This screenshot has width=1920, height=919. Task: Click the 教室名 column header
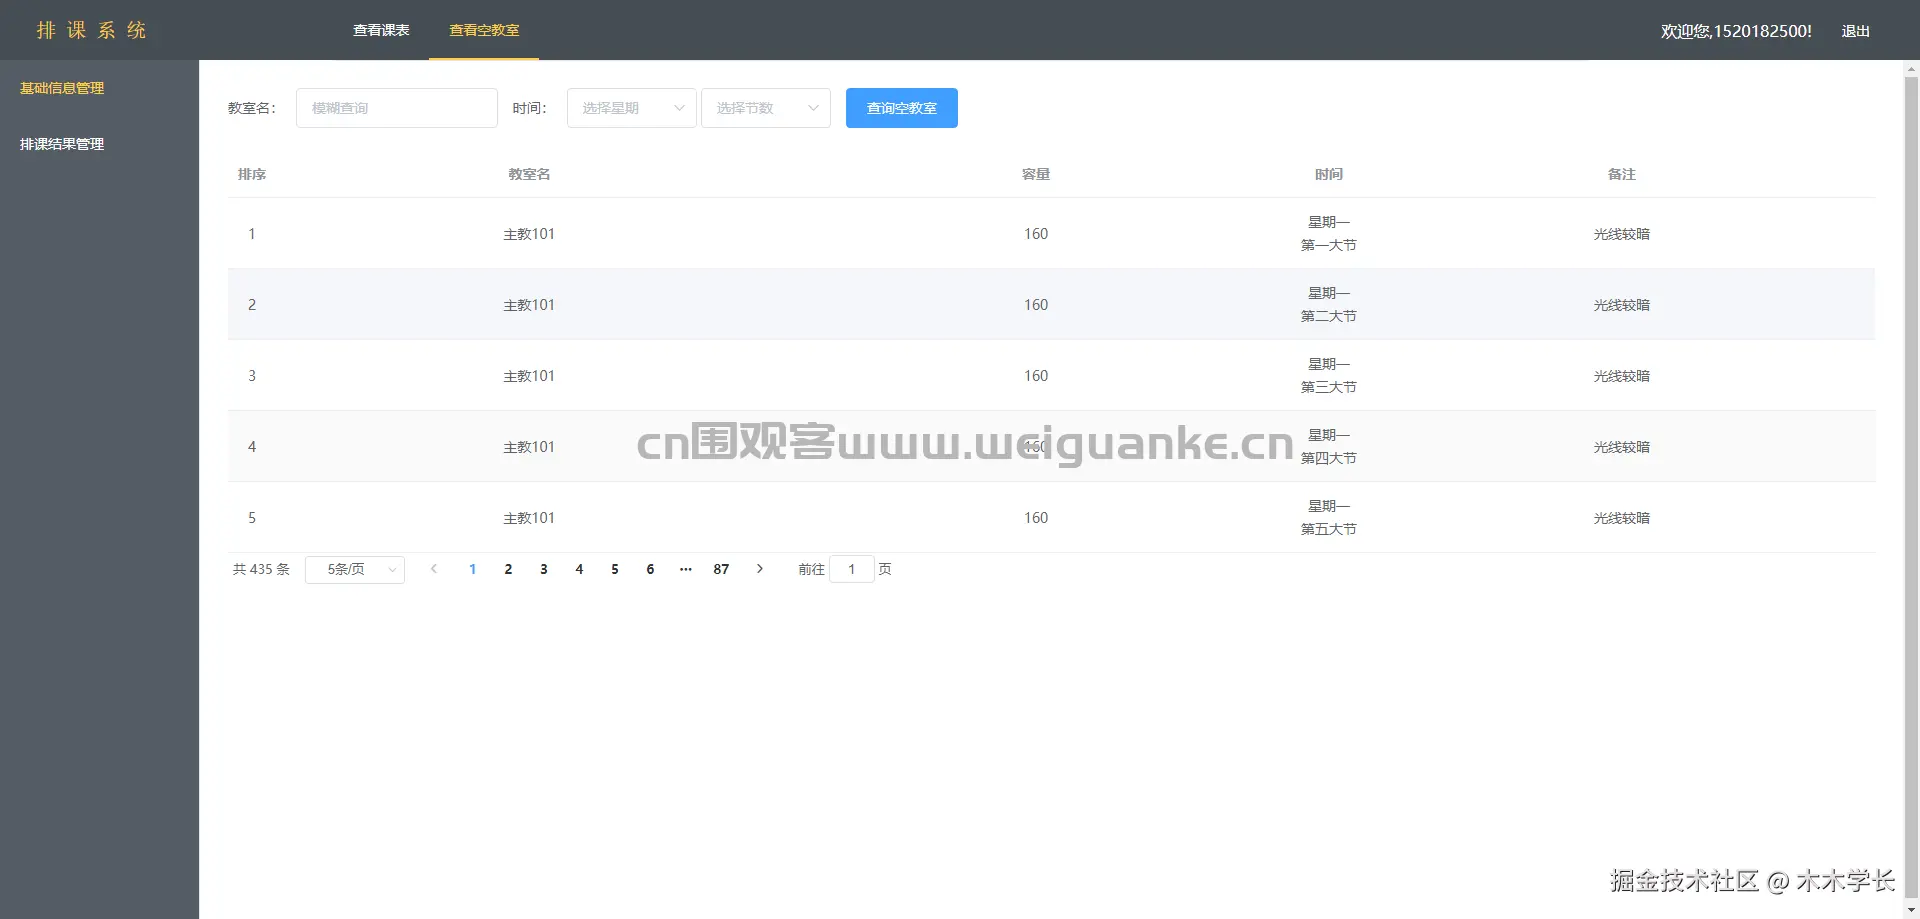tap(529, 174)
